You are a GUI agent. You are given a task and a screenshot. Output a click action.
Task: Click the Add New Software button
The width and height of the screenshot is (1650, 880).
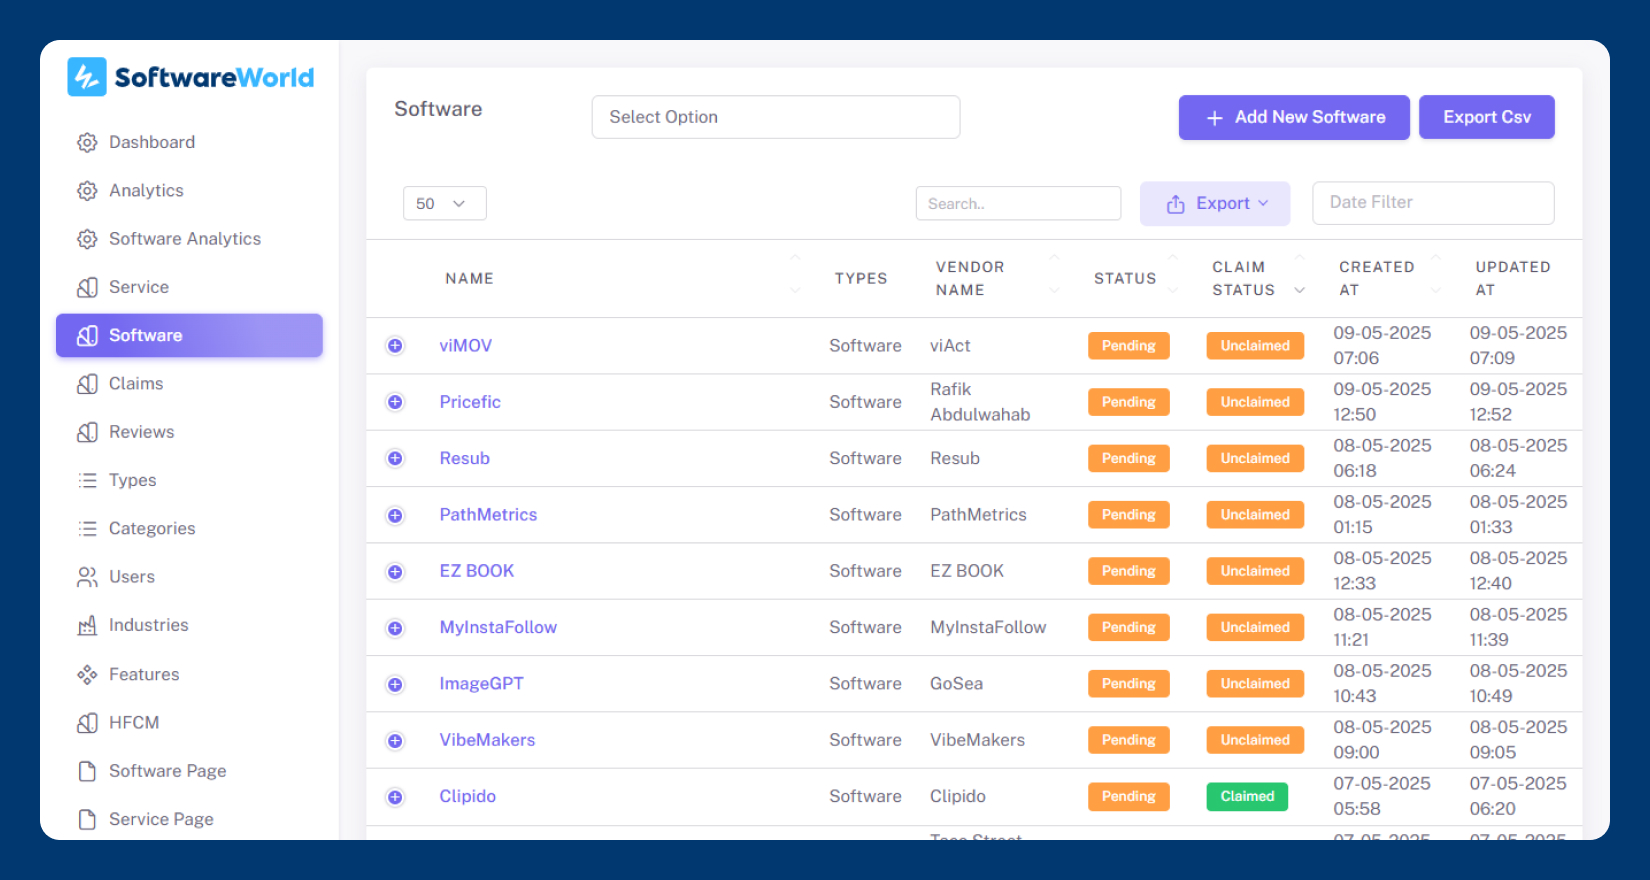coord(1294,117)
